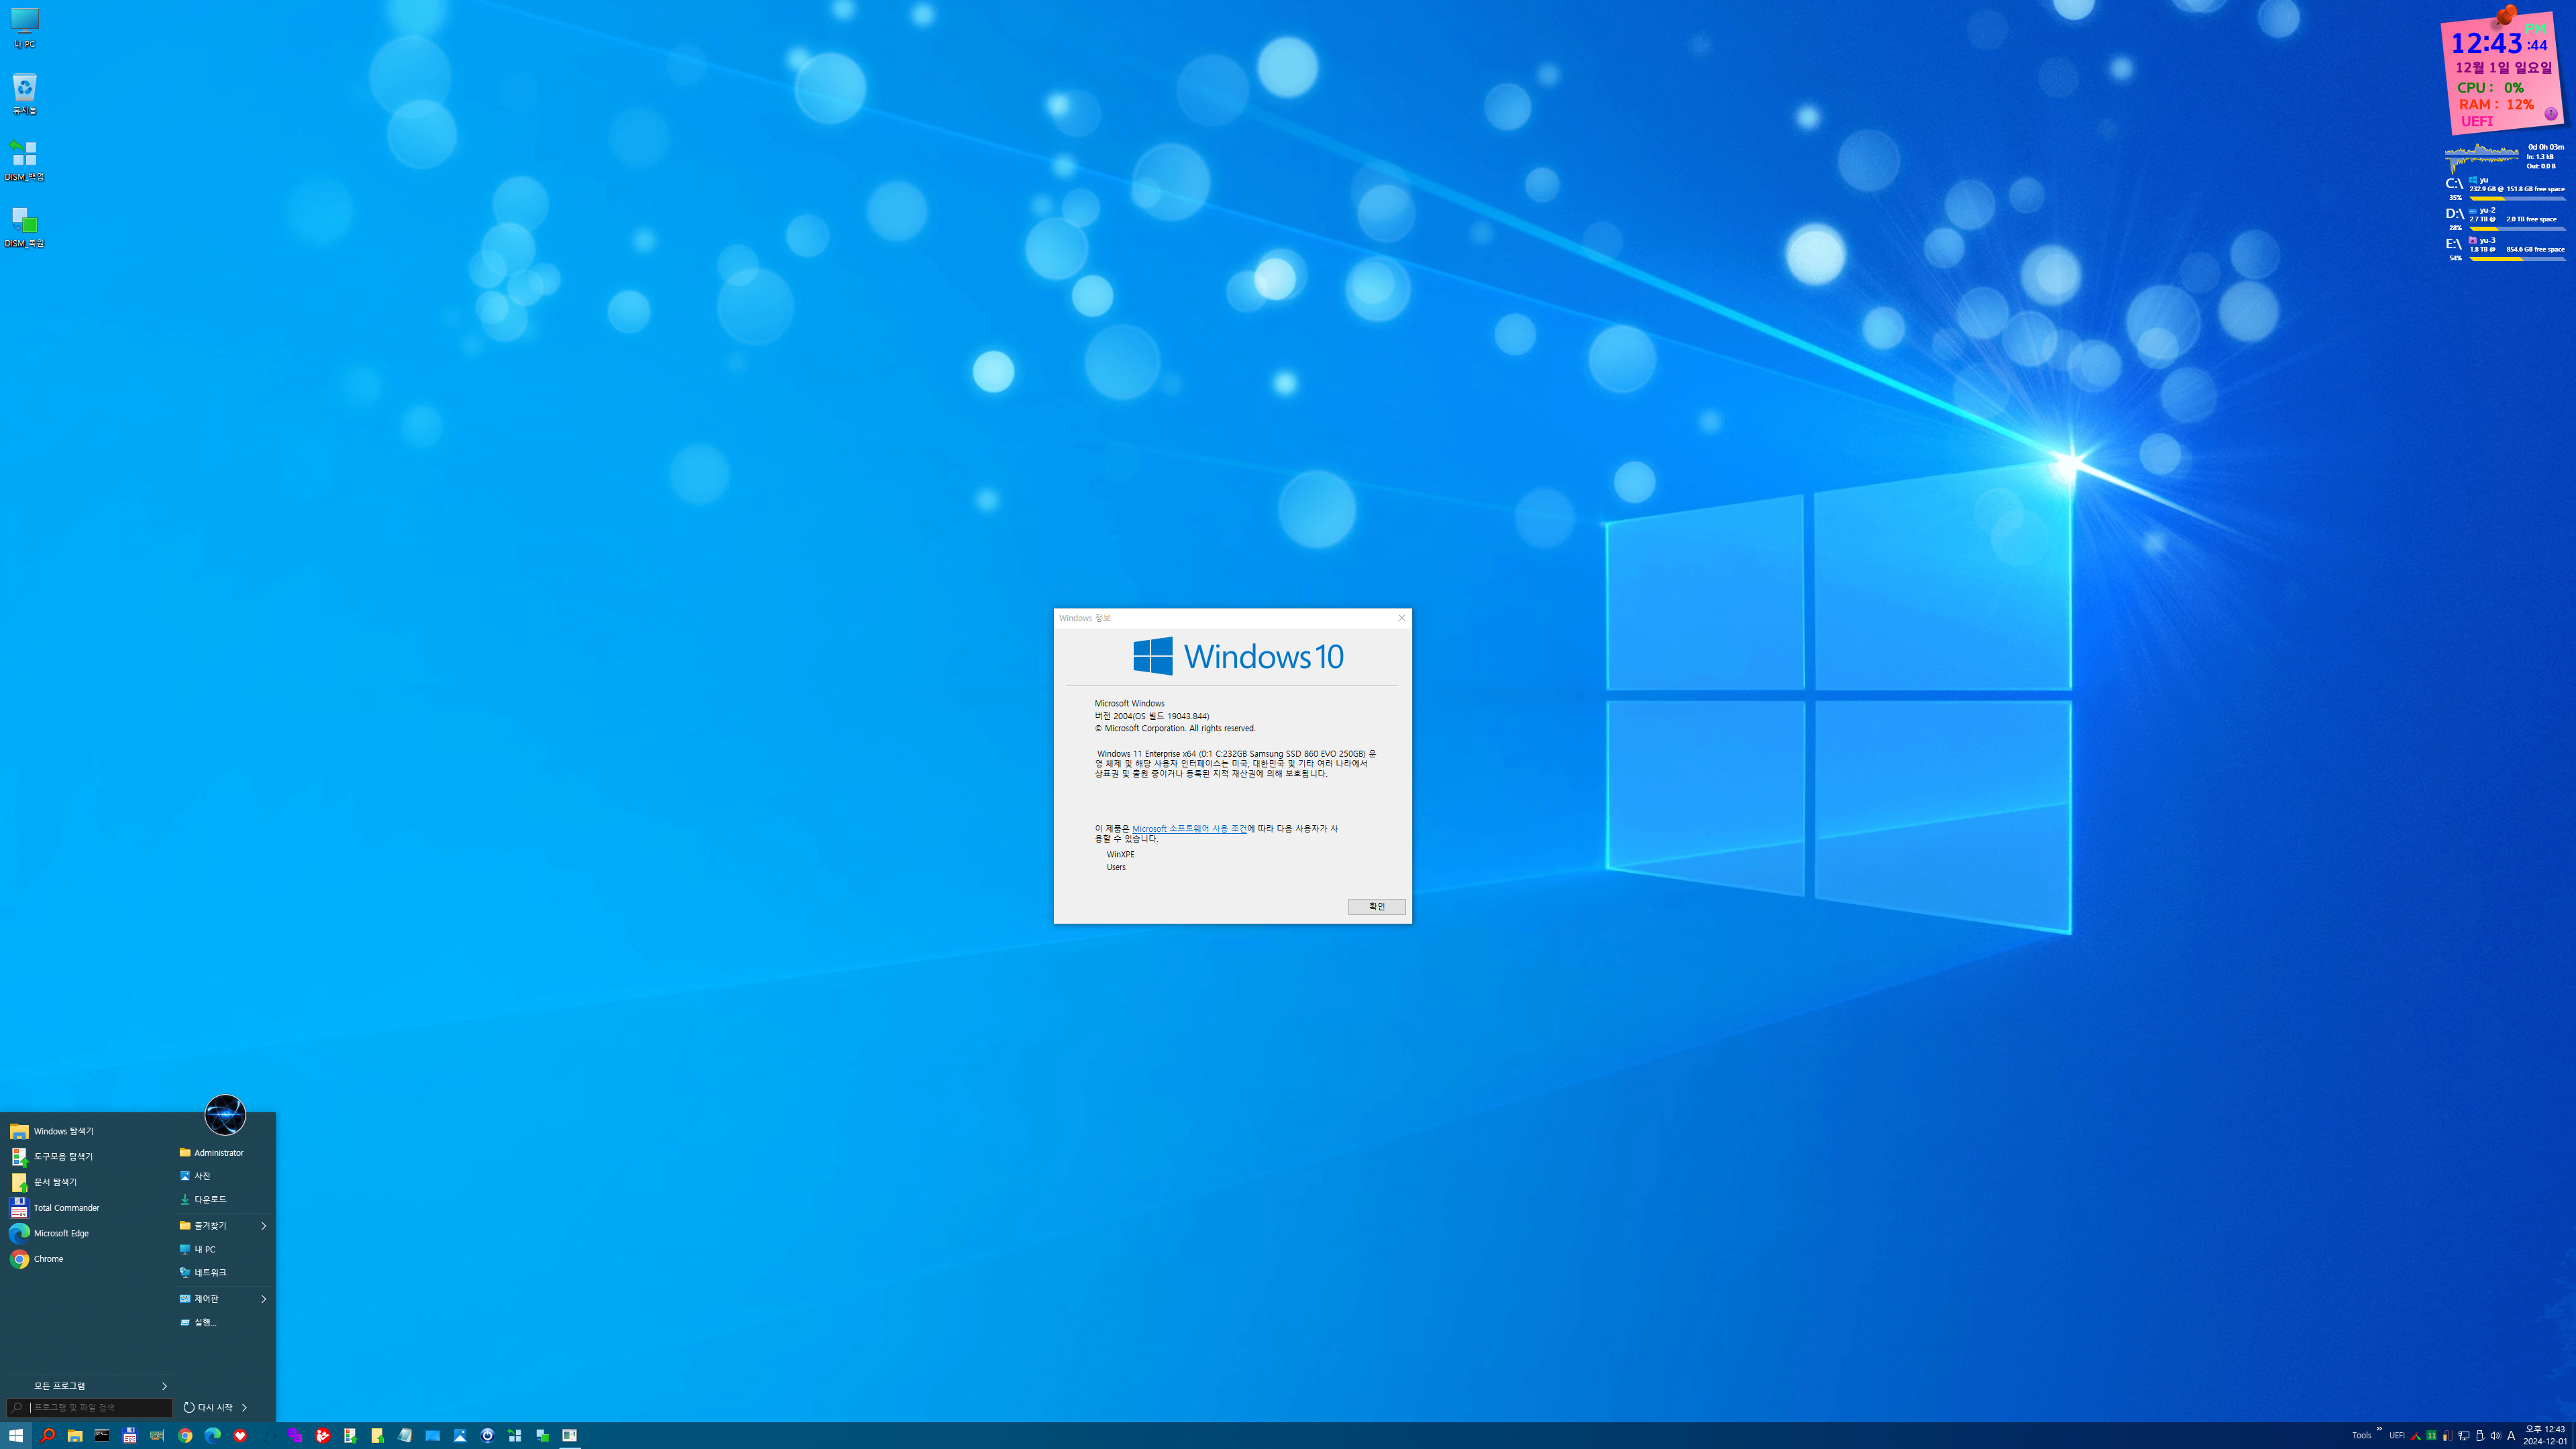This screenshot has height=1449, width=2576.
Task: Close the Windows 정보 dialog
Action: (1401, 618)
